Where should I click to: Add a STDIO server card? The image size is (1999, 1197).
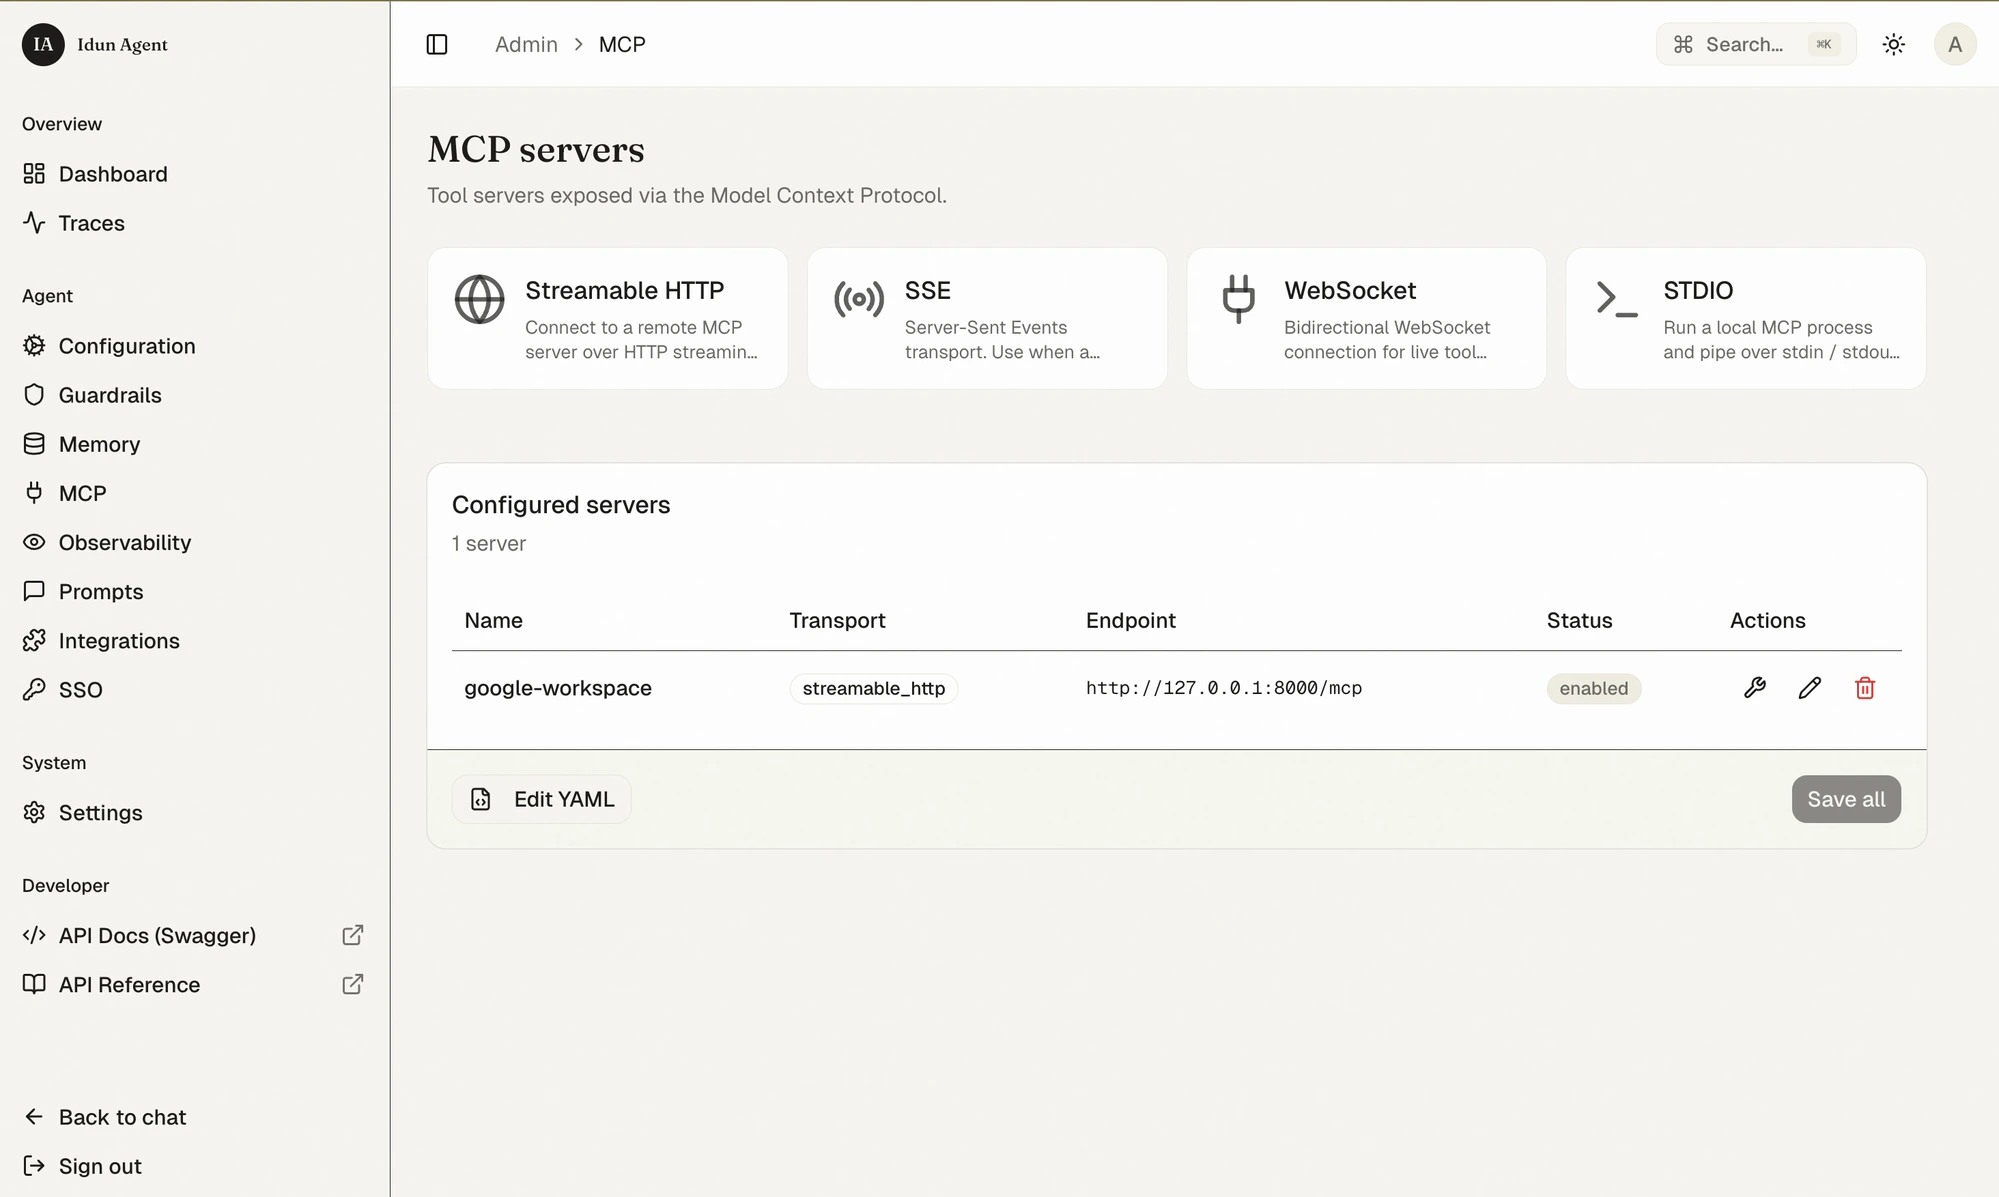(1745, 318)
